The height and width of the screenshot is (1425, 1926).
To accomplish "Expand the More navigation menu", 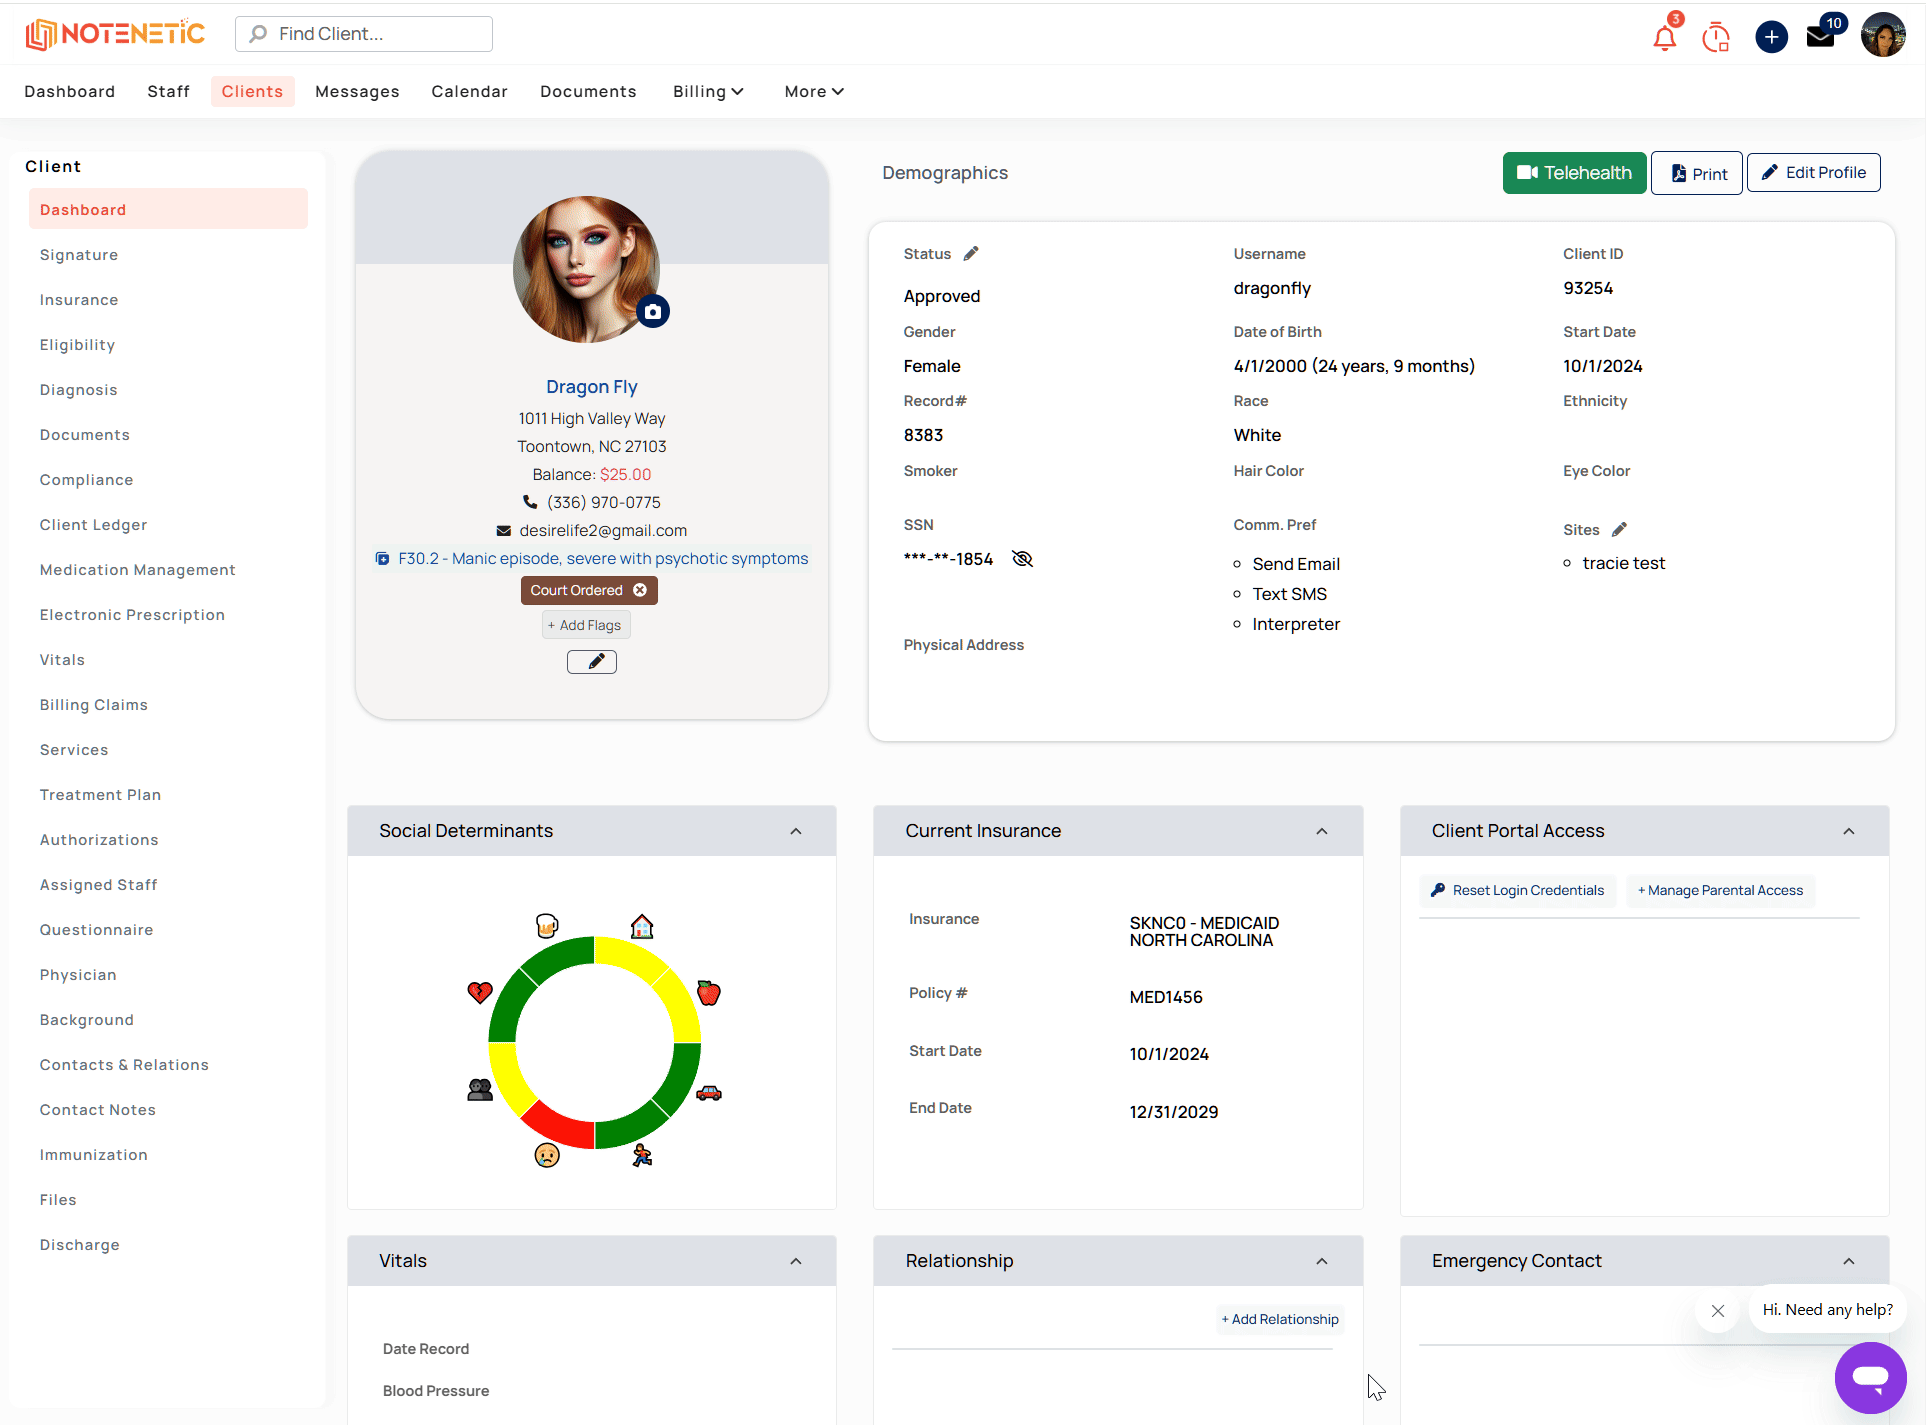I will pos(814,91).
